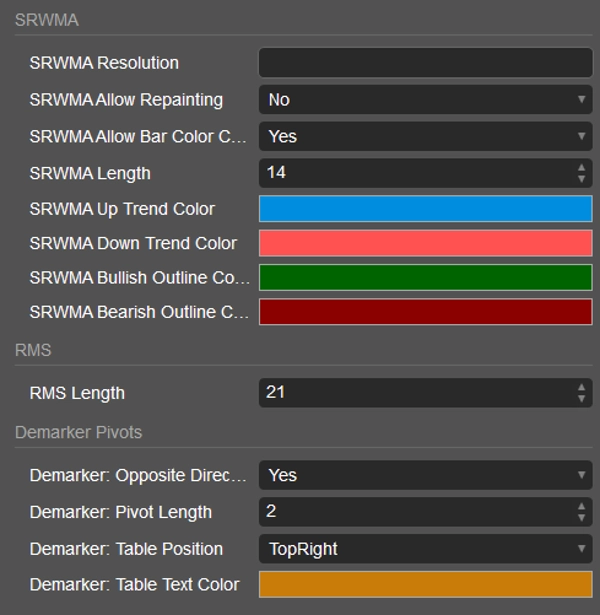The height and width of the screenshot is (615, 600).
Task: Decrease RMS Length with the down arrow
Action: pos(582,399)
